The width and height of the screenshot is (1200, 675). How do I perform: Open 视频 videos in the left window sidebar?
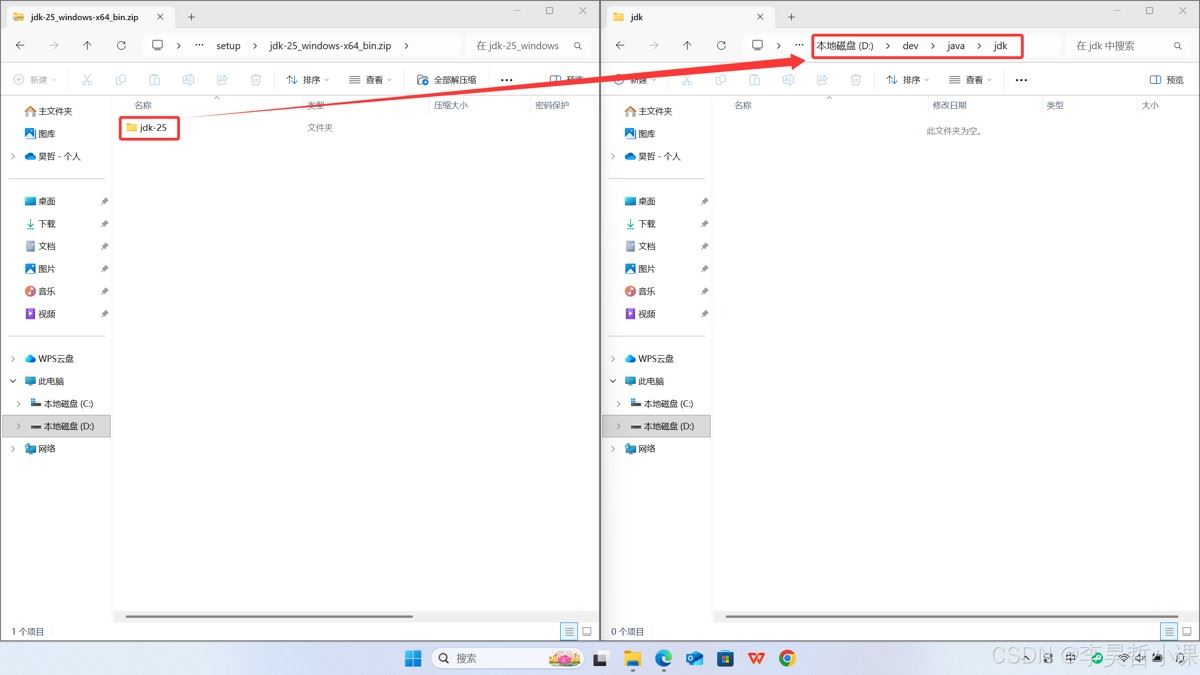(41, 314)
